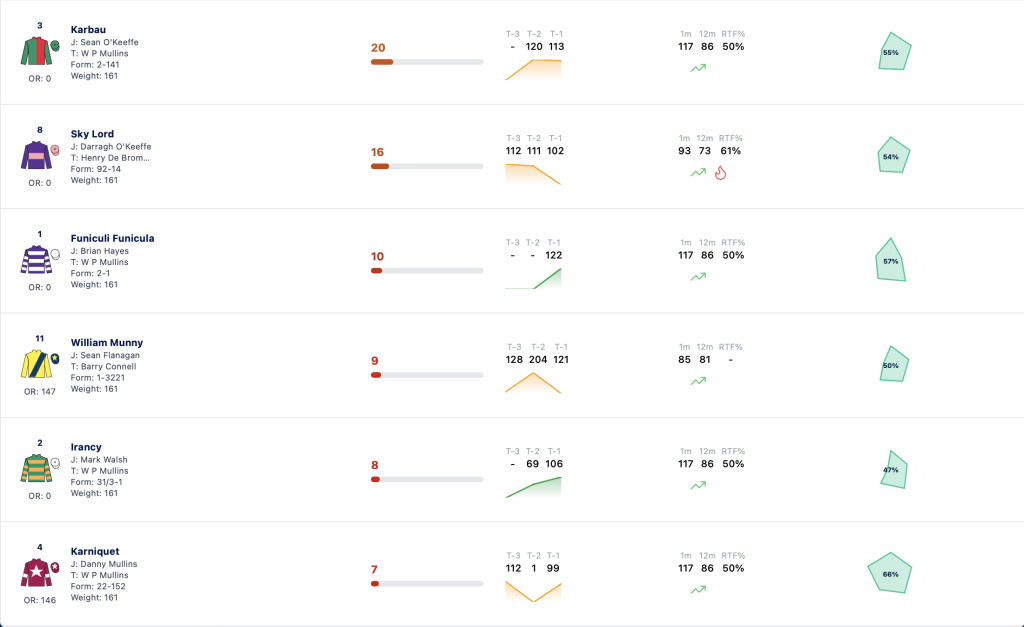Click William Munny's T-3 T-2 T-1 sparkline
The image size is (1024, 627).
(x=533, y=383)
